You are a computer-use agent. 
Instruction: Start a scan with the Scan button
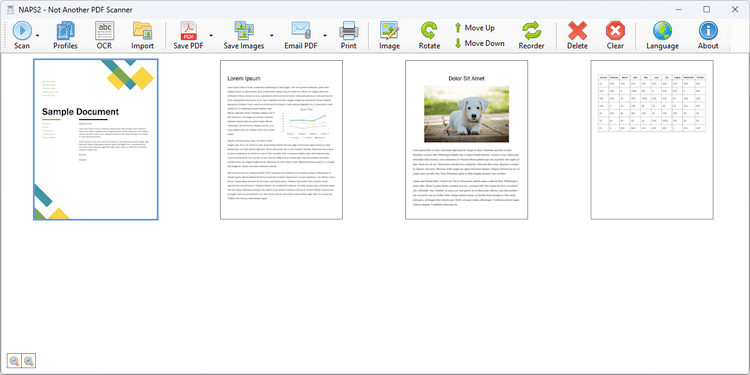[x=22, y=36]
